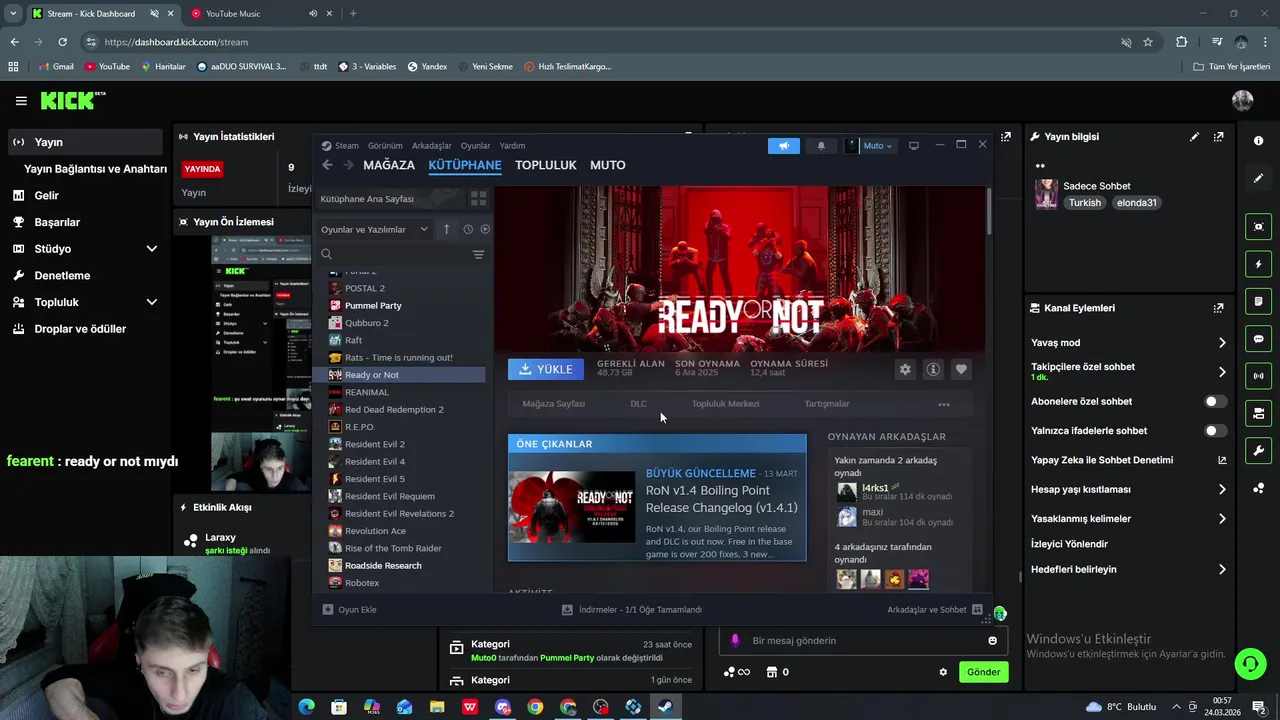Screen dimensions: 1280x720
Task: Select Resident Evil 4 in Steam library
Action: 407,462
